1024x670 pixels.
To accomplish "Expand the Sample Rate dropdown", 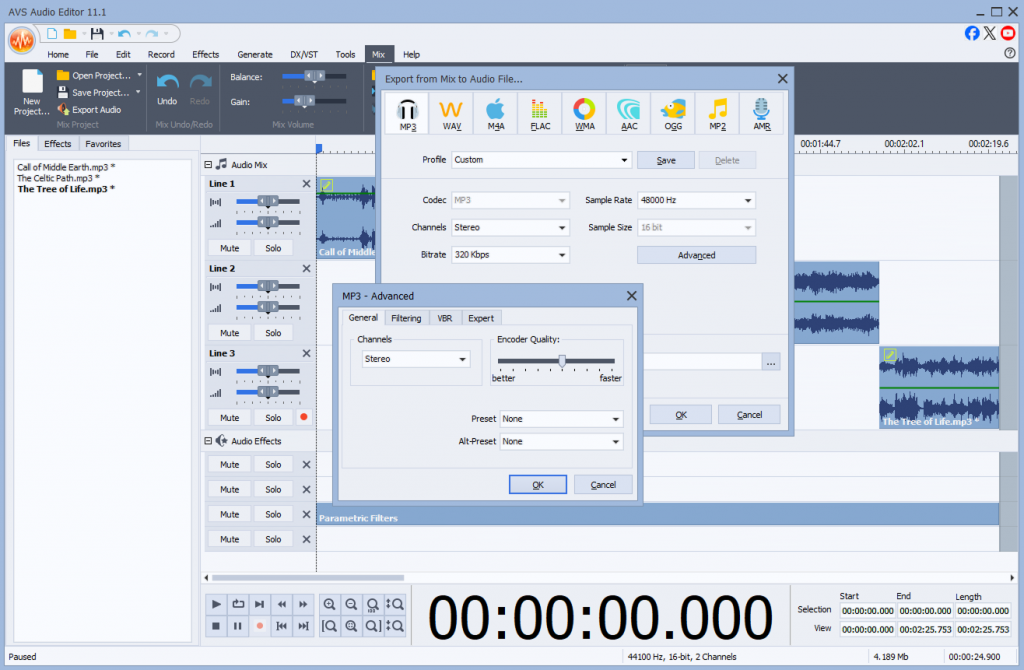I will [x=696, y=200].
